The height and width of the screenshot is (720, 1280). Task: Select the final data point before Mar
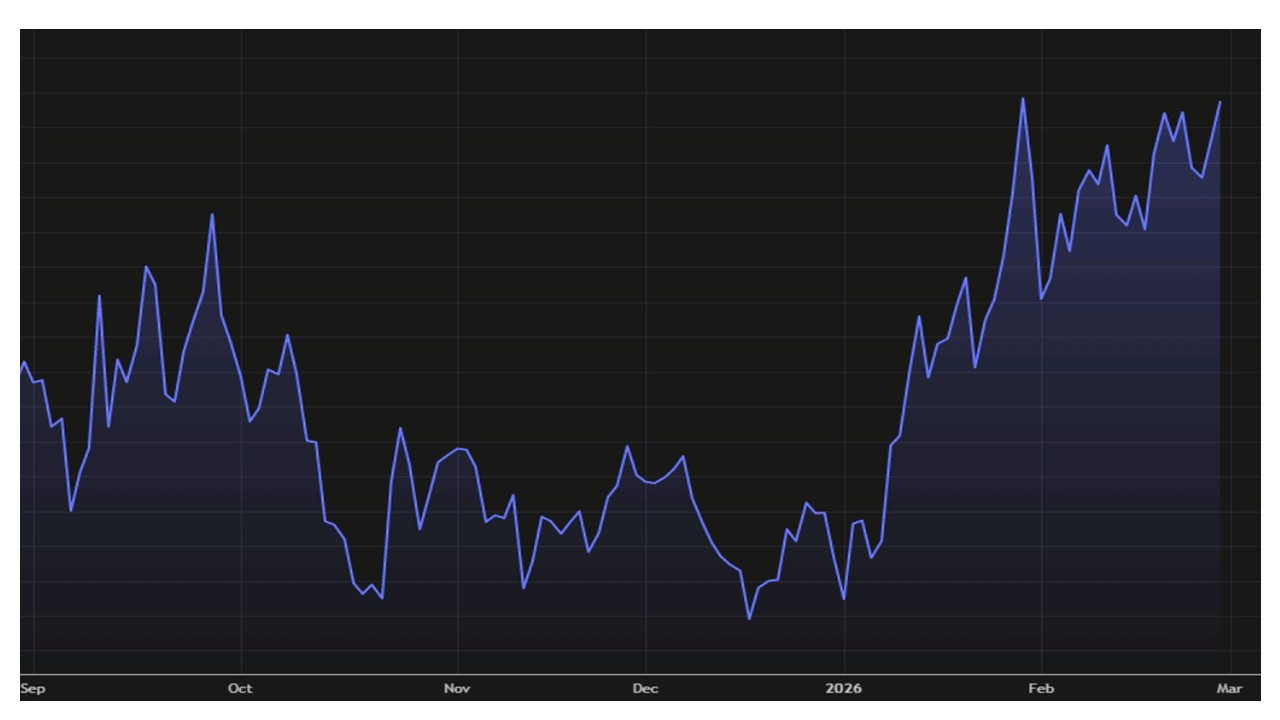click(1219, 102)
